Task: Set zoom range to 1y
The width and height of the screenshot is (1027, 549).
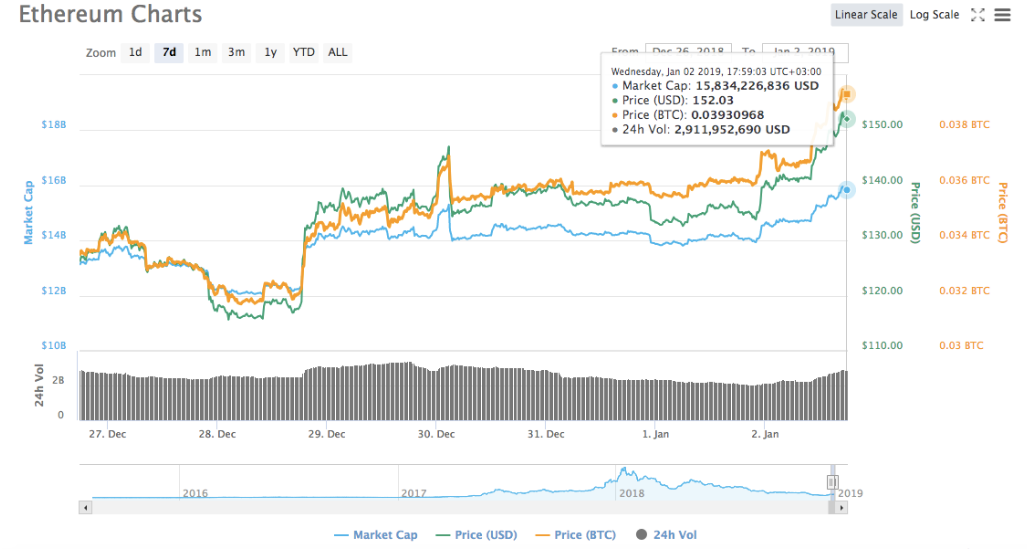Action: (x=271, y=52)
